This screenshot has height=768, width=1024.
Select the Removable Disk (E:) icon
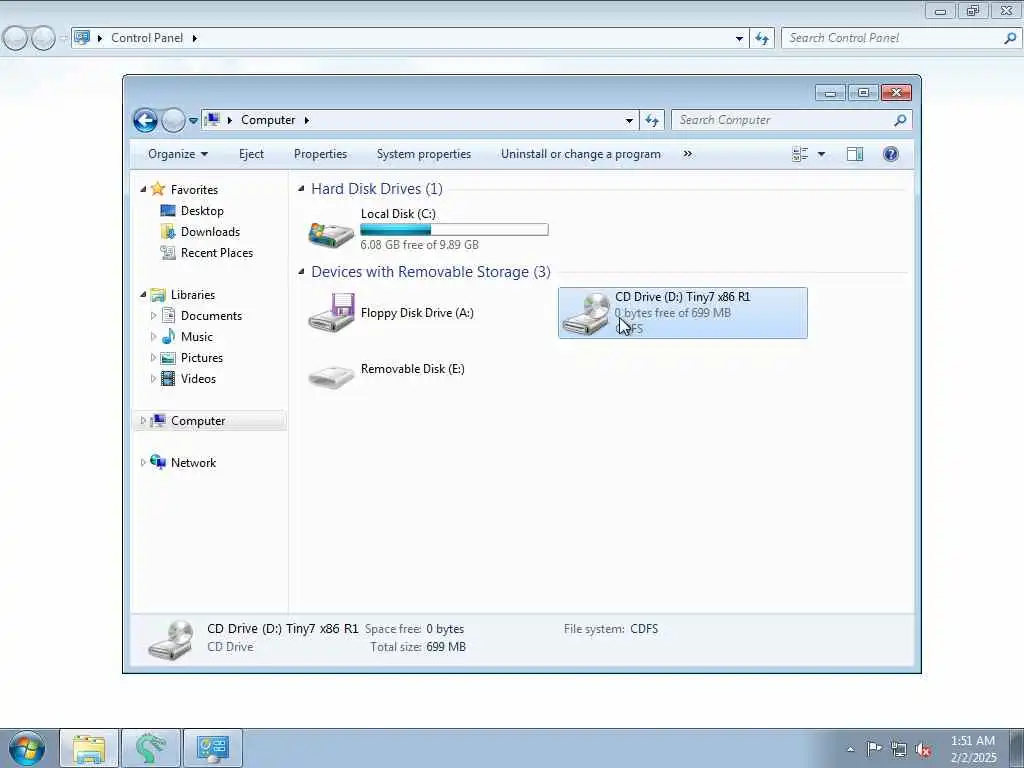pos(331,376)
